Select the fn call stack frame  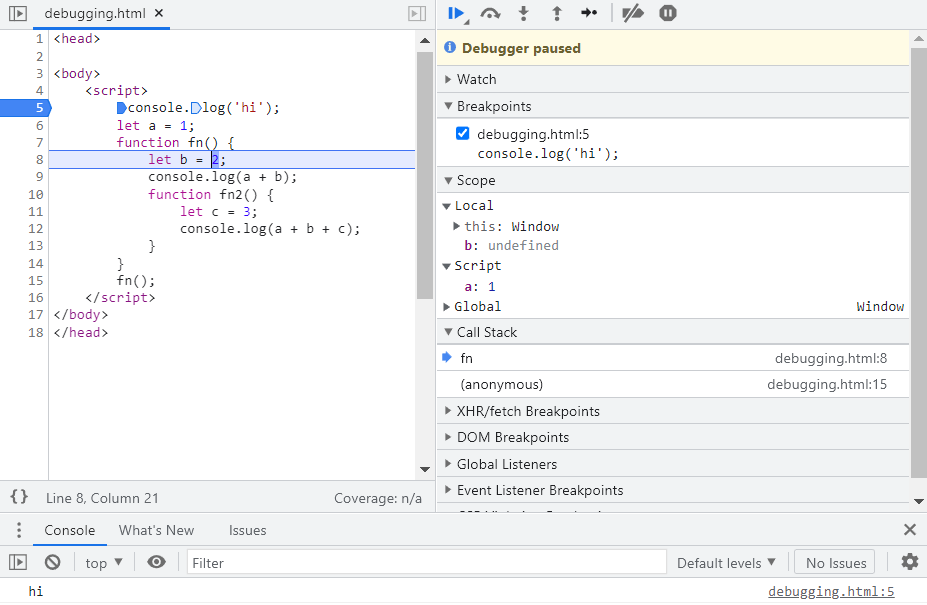[673, 358]
